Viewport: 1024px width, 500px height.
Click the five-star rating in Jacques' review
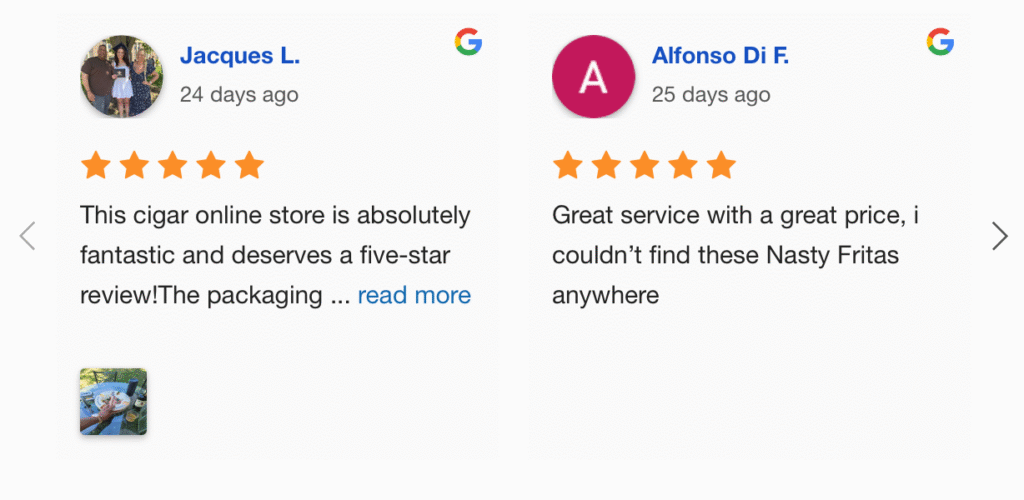click(x=172, y=165)
